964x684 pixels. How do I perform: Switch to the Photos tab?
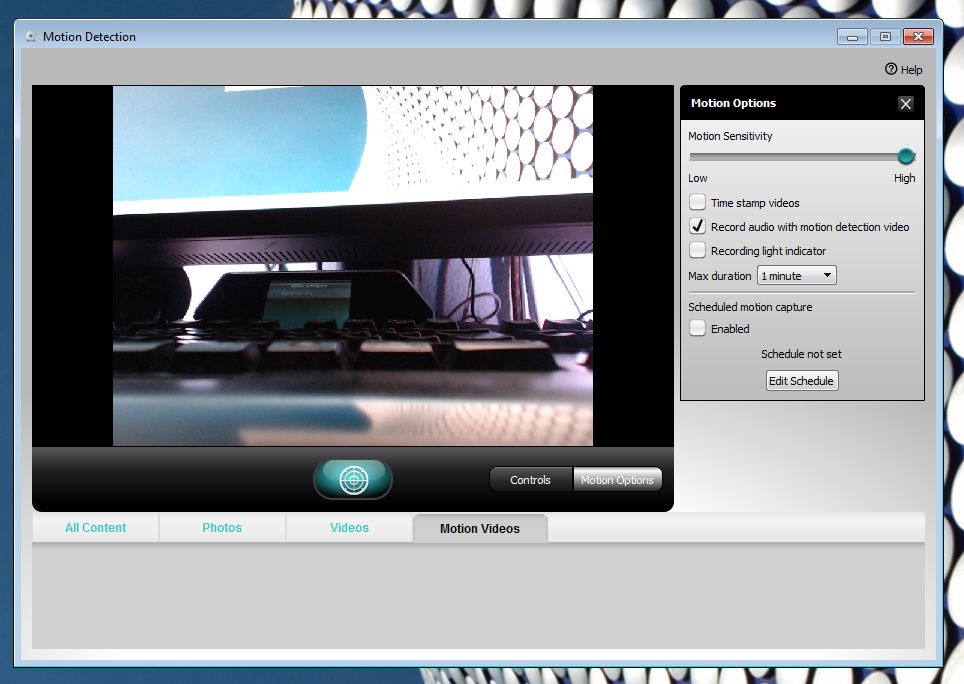tap(222, 528)
